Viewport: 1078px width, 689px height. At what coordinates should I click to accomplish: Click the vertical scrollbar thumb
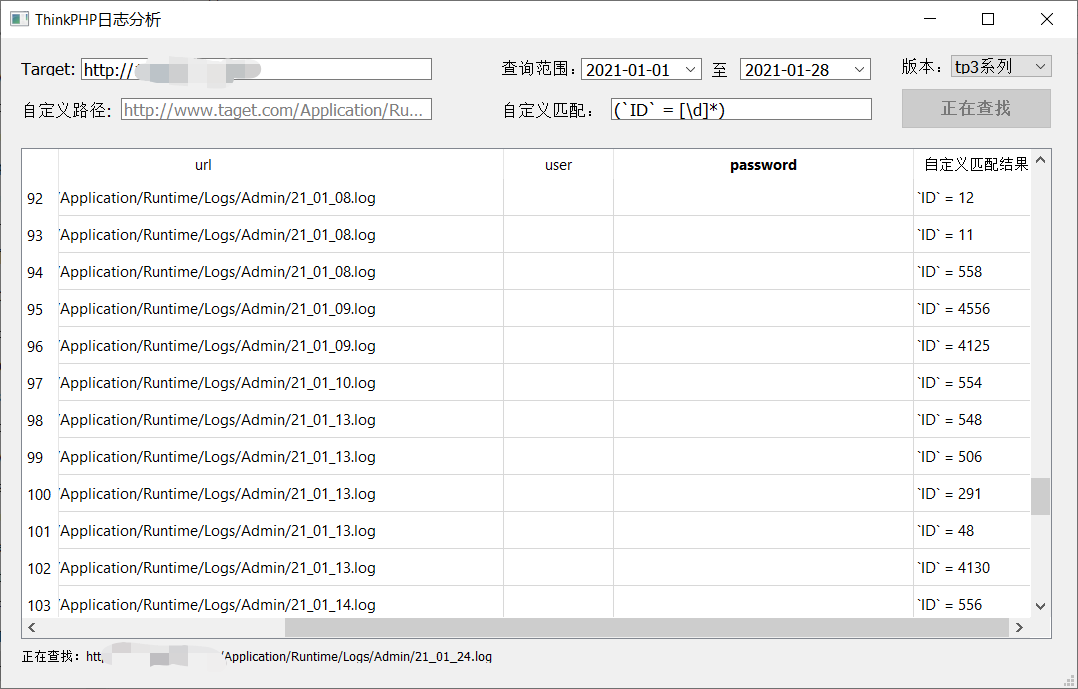1040,496
